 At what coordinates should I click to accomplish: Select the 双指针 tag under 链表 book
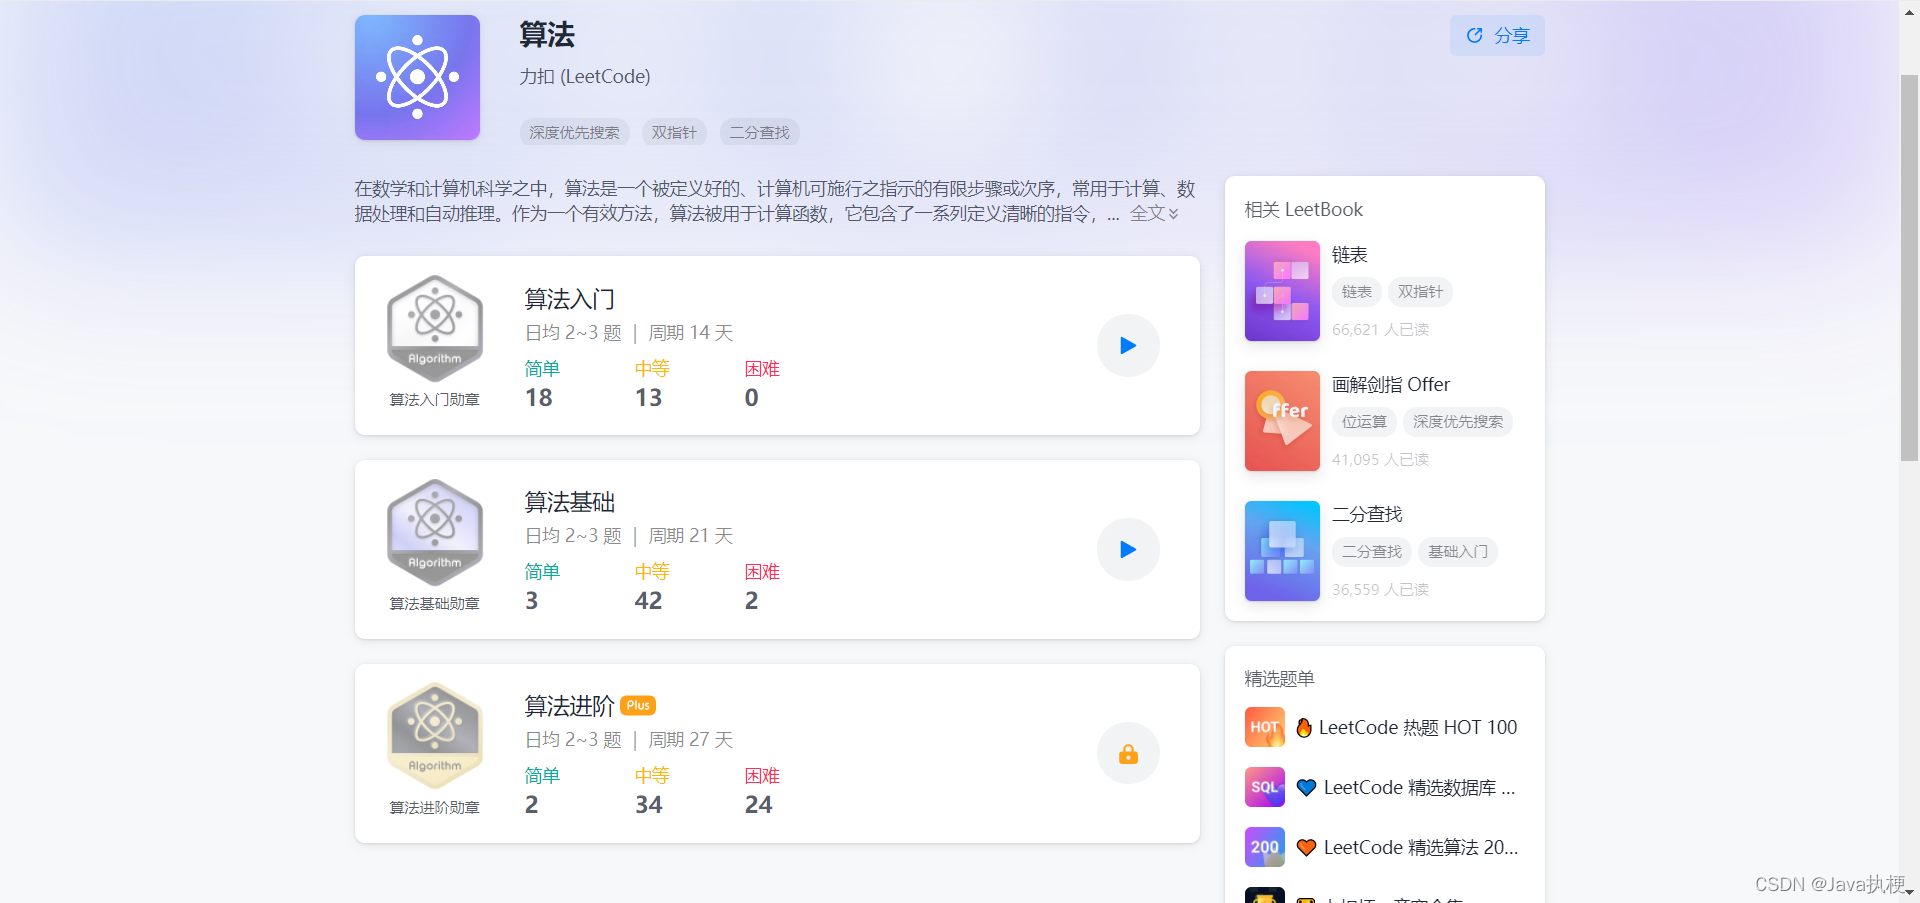click(x=1420, y=292)
